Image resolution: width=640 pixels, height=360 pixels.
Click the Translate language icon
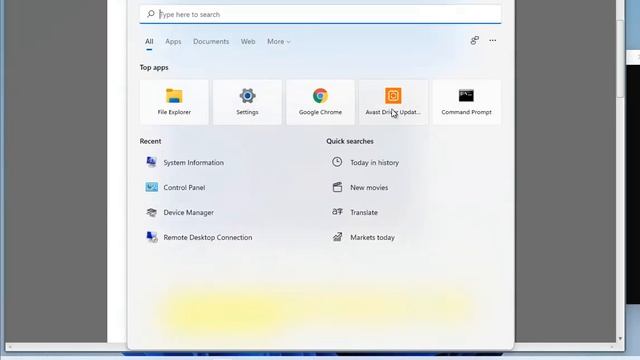point(337,212)
